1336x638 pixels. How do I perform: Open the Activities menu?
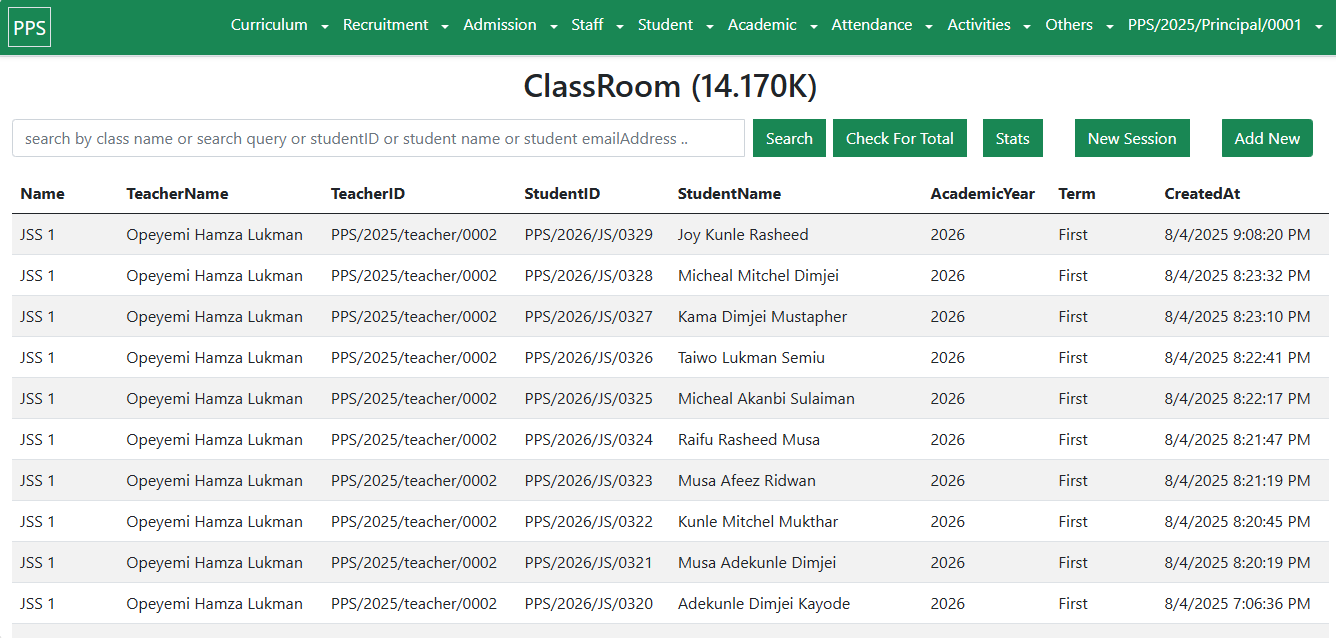pyautogui.click(x=989, y=25)
